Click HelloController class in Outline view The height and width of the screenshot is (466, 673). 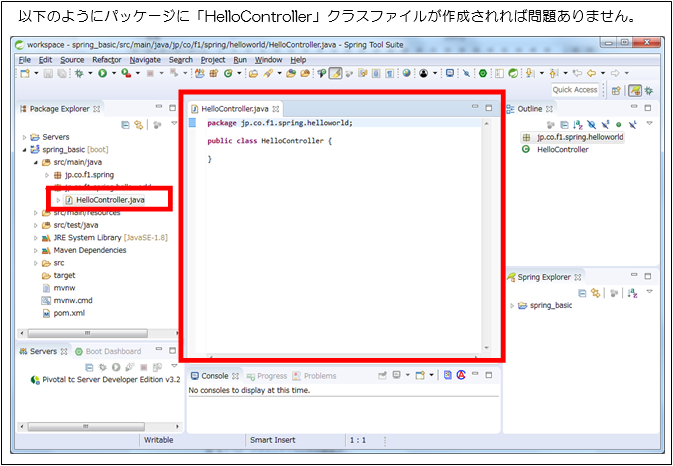[563, 150]
